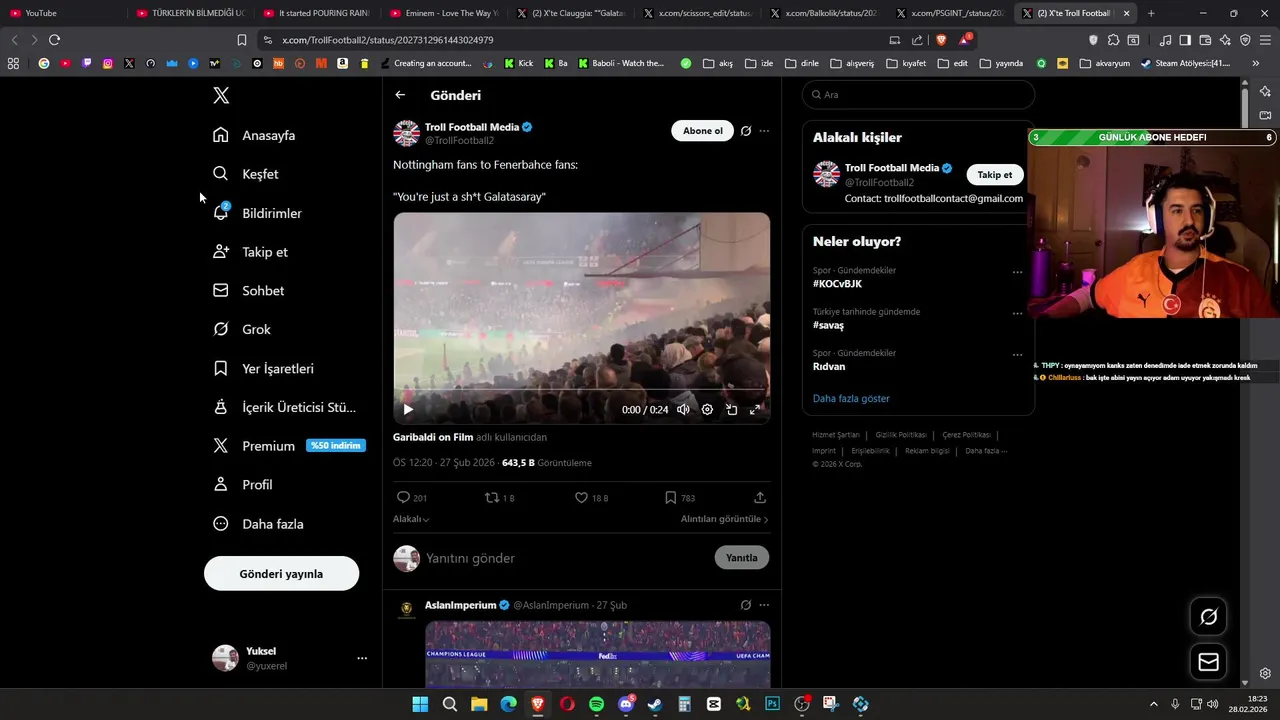Open more options for #KOCvBJK trend

tap(1017, 272)
